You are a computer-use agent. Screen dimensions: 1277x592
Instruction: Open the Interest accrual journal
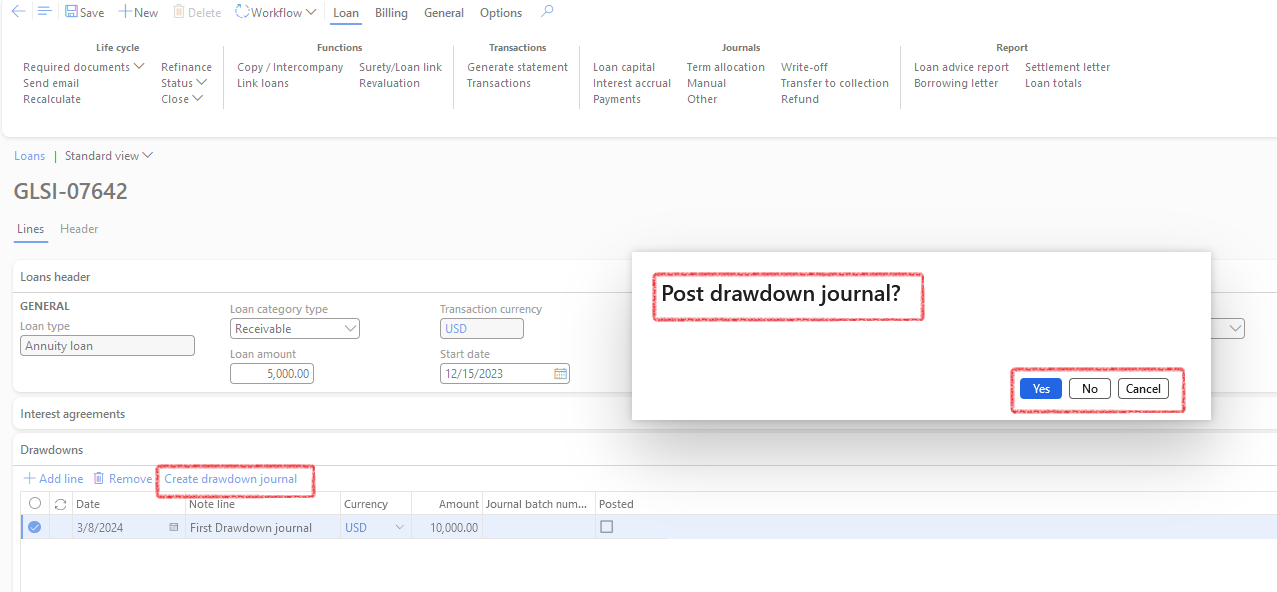tap(632, 83)
